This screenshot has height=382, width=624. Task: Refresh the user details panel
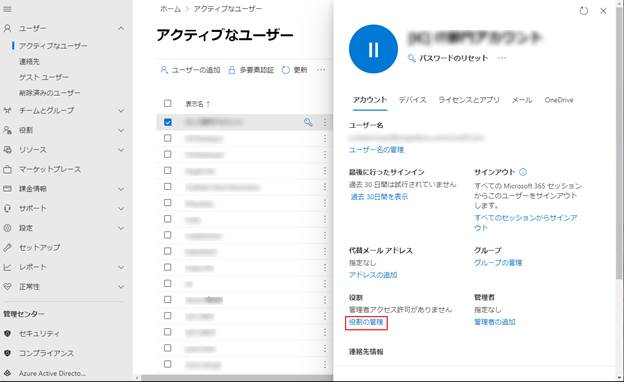click(583, 11)
